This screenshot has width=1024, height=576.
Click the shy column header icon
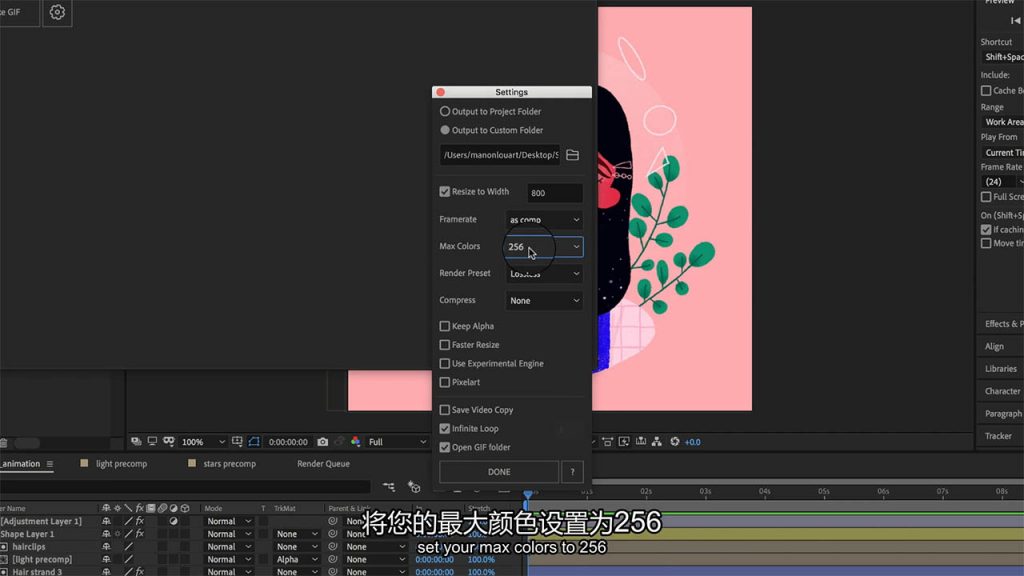pos(106,508)
